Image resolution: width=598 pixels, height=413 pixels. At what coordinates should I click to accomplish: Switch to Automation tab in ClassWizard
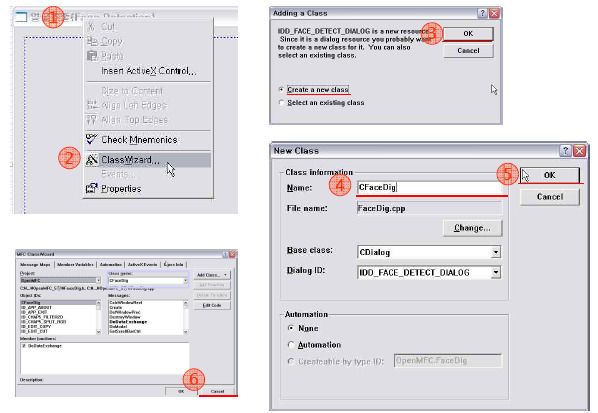point(111,264)
